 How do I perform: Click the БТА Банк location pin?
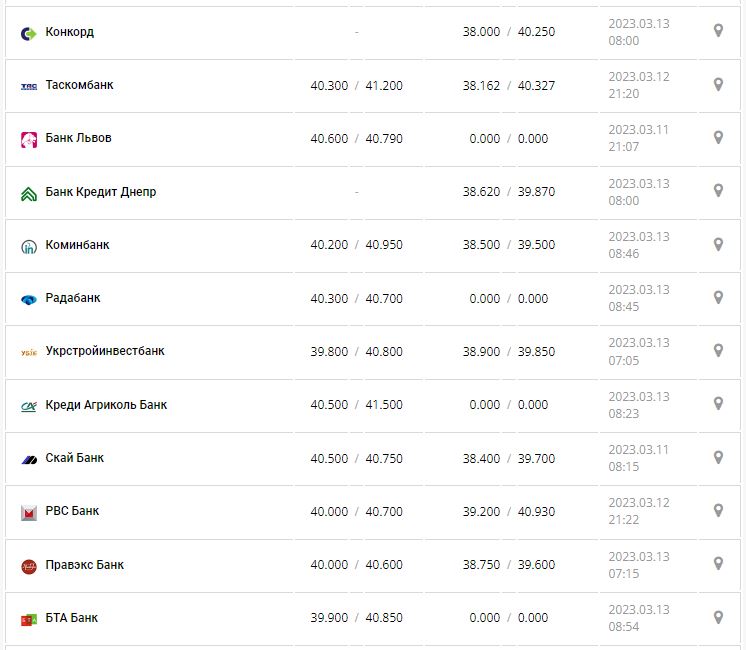click(718, 617)
